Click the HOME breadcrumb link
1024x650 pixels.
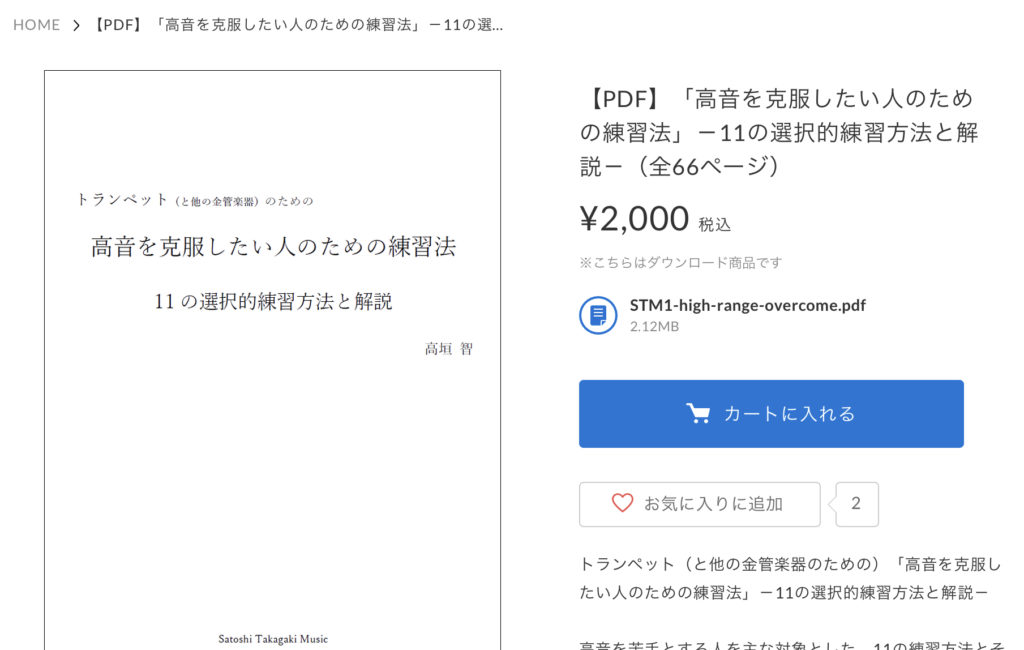point(37,25)
